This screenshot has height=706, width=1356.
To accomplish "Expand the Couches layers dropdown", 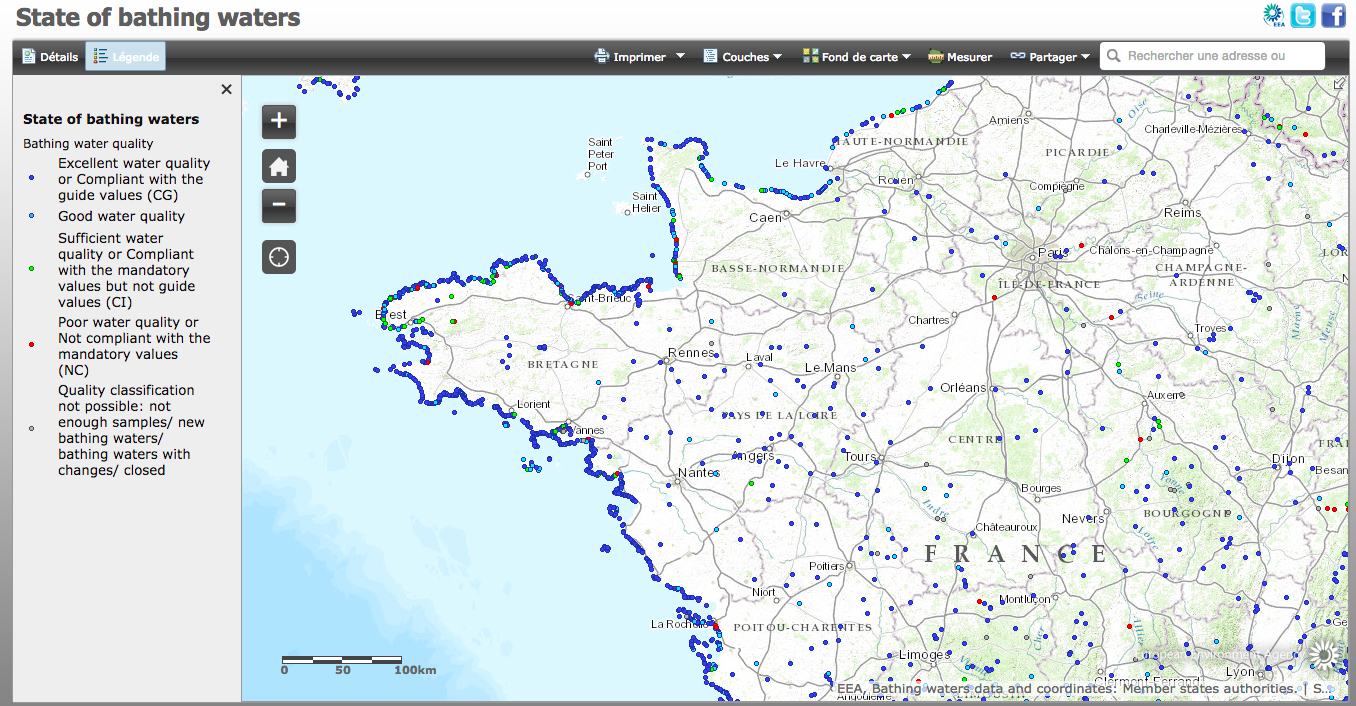I will pos(743,57).
